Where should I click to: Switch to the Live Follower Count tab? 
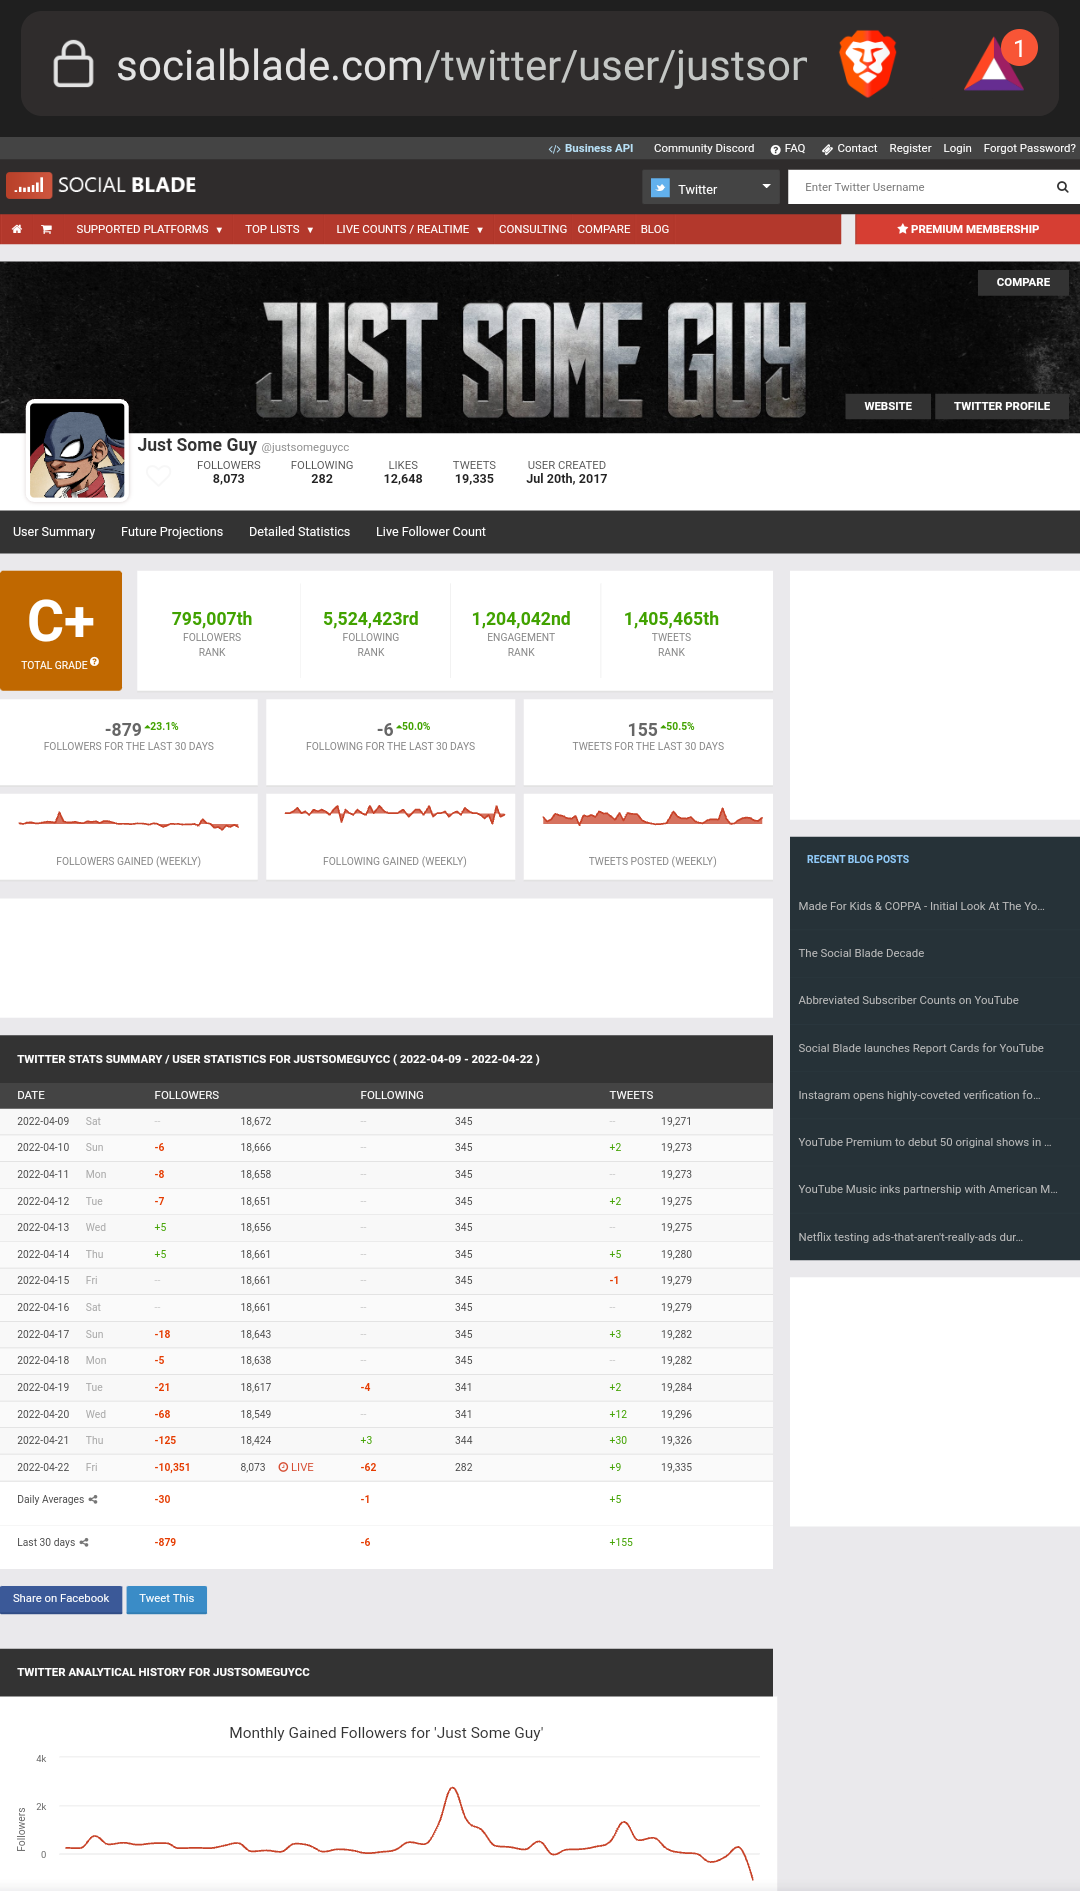click(431, 532)
